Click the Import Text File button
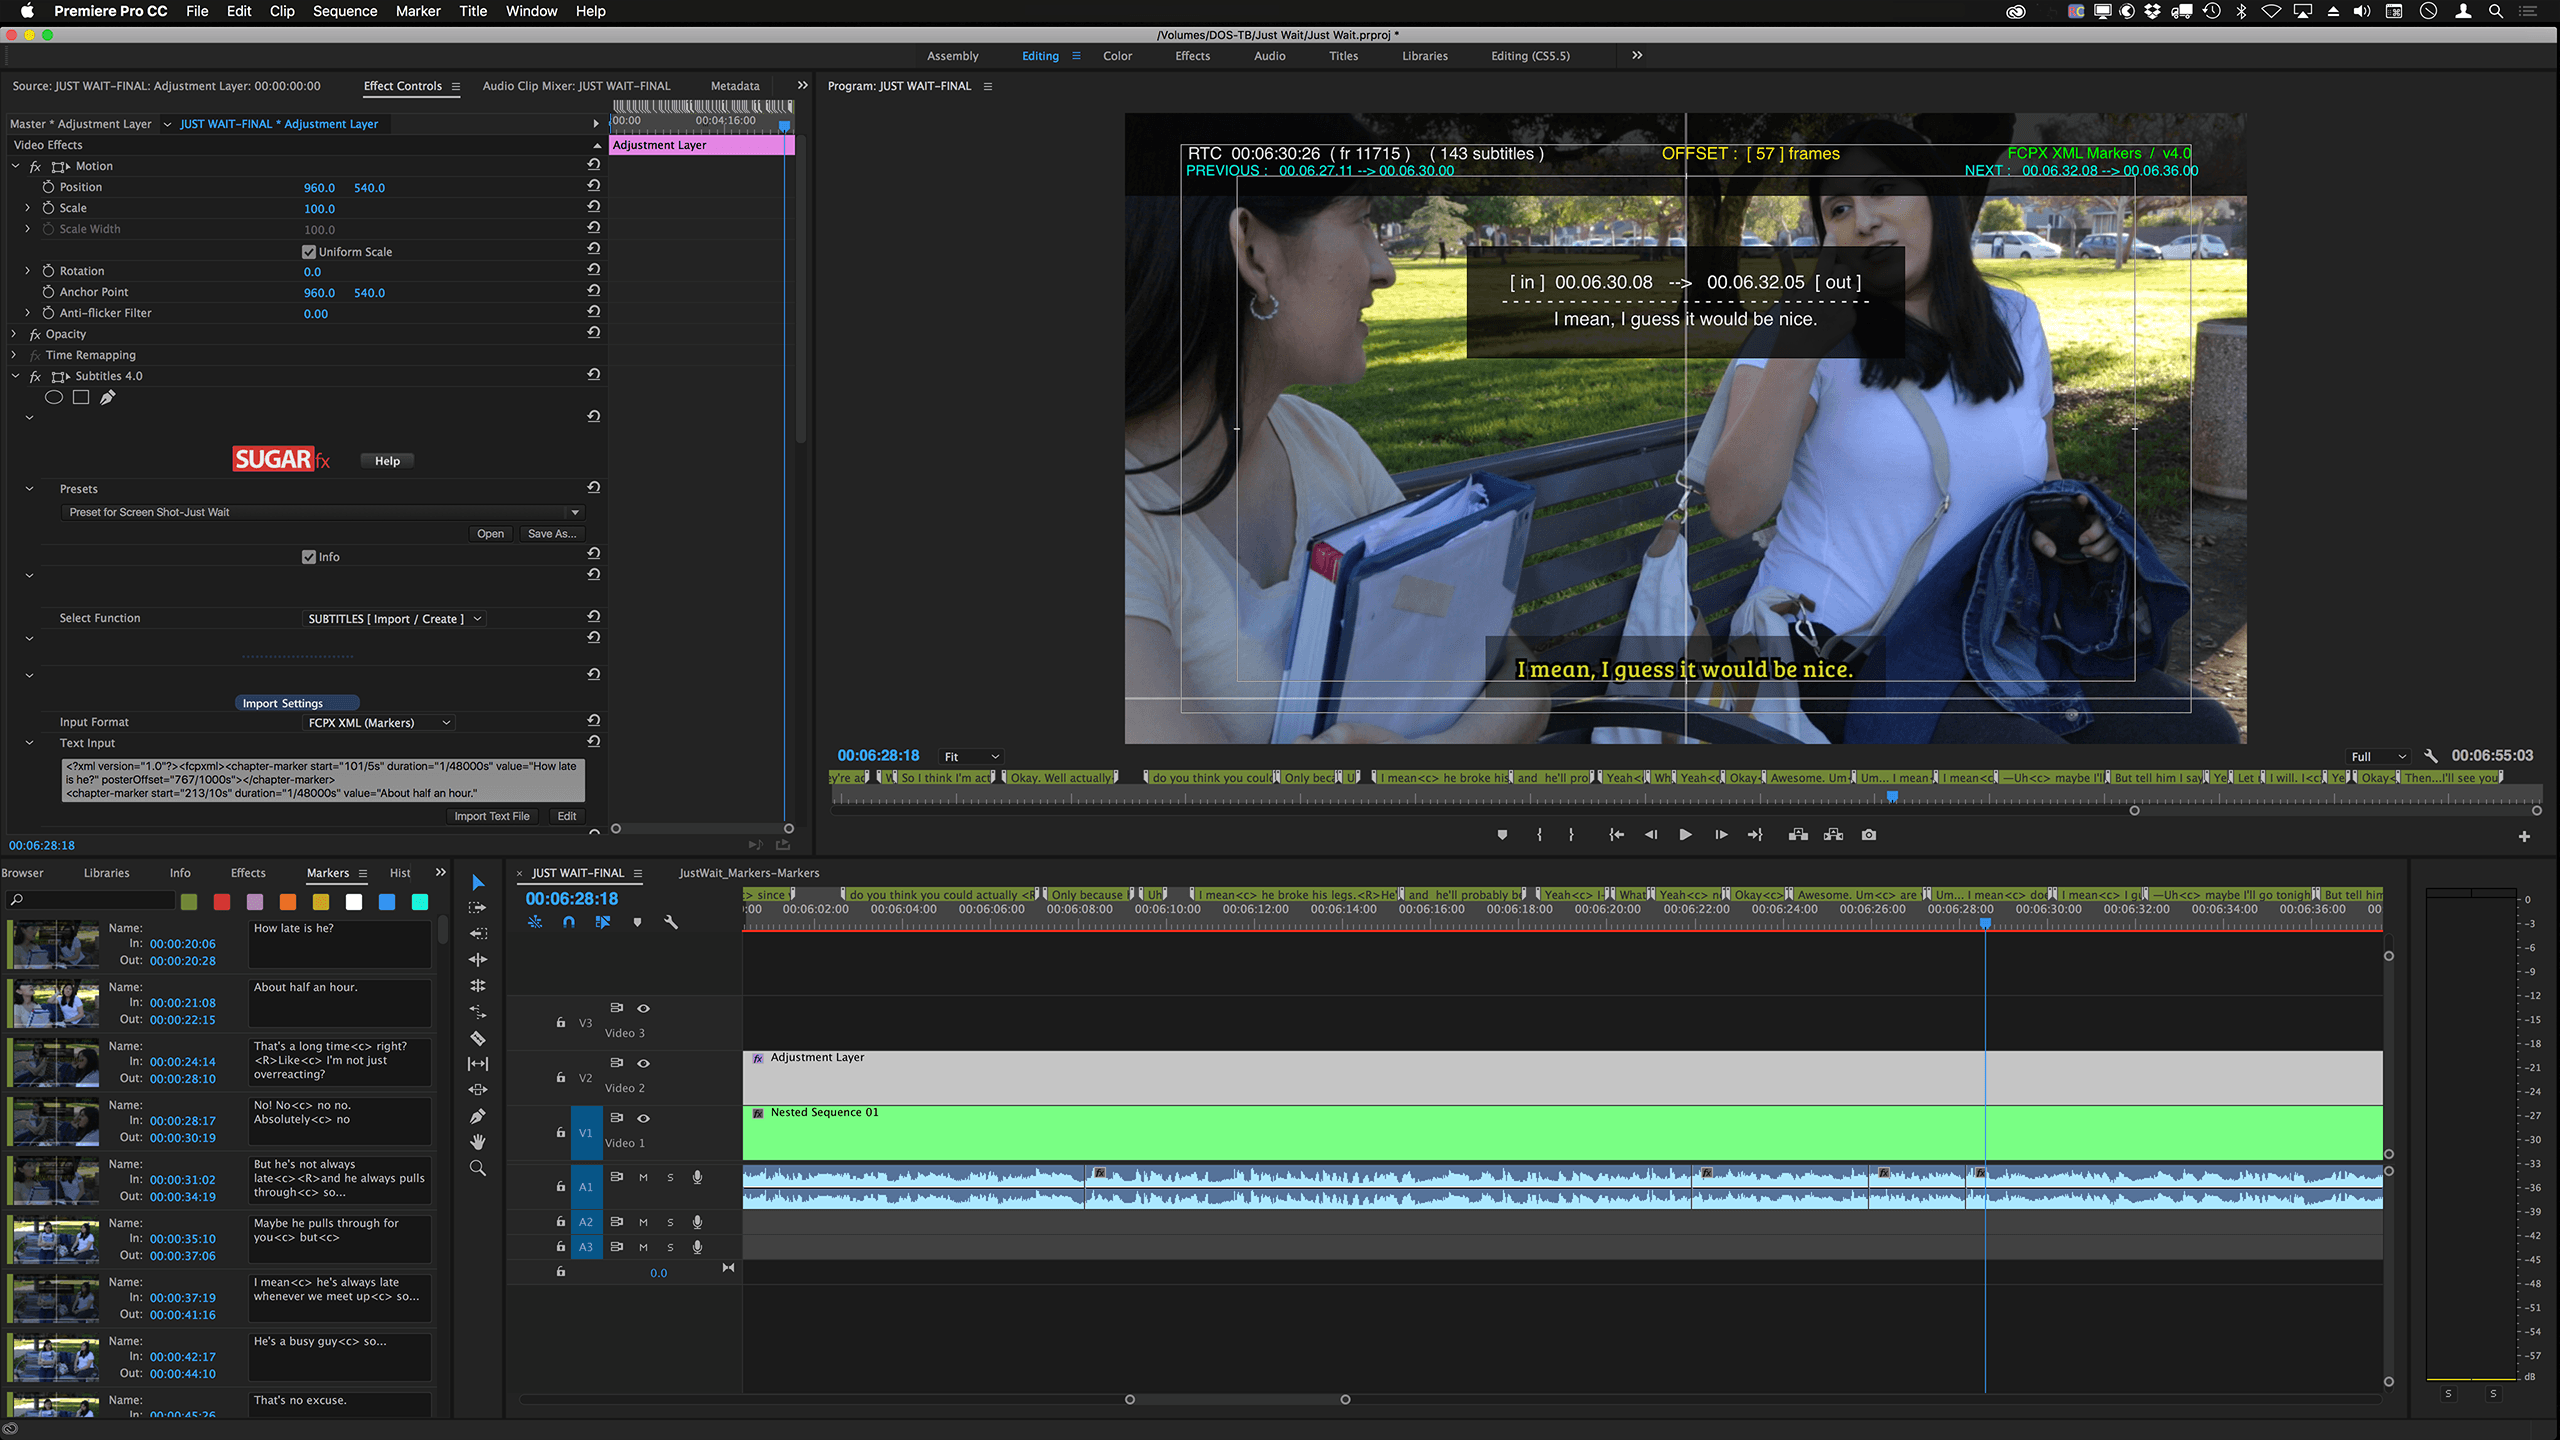Screen dimensions: 2560x1440 point(492,816)
